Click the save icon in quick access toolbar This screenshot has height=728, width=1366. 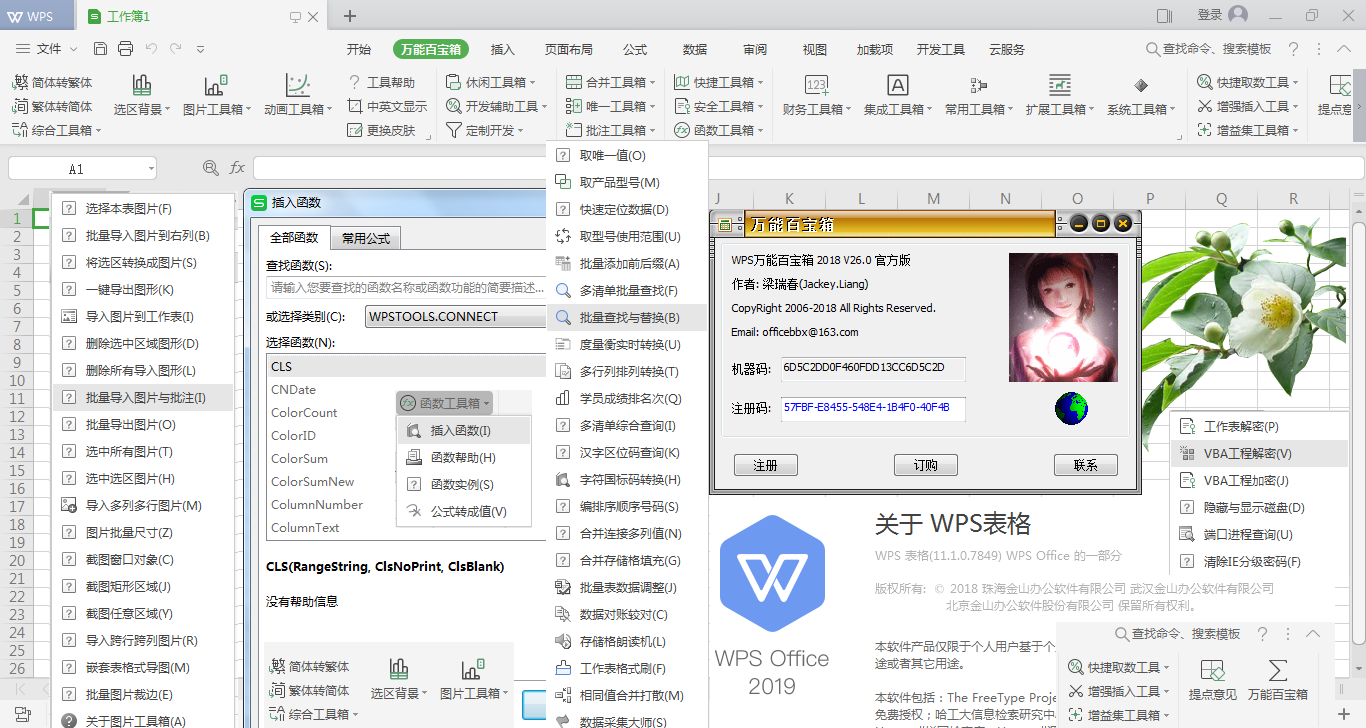[x=100, y=49]
